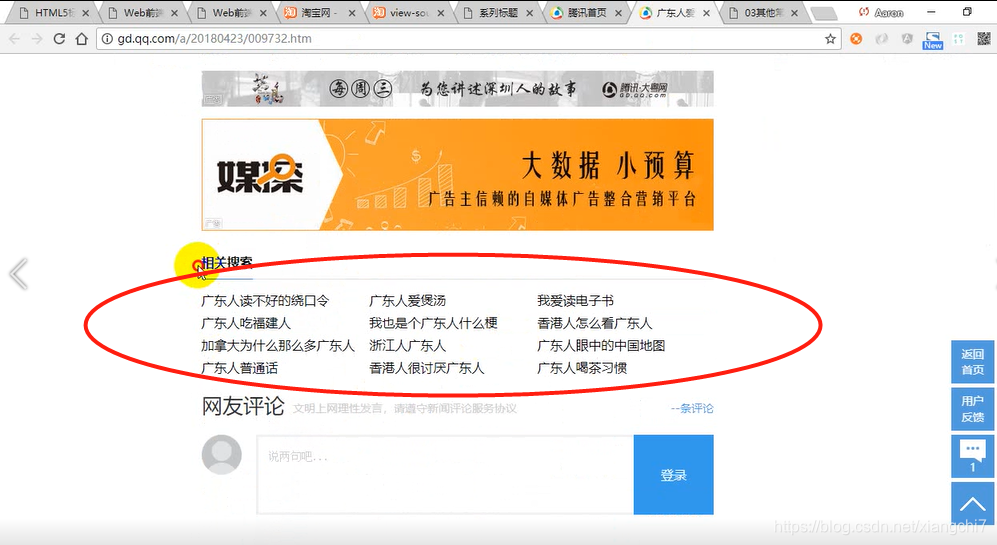Close the 03其他 tab
The image size is (997, 545).
coord(794,13)
